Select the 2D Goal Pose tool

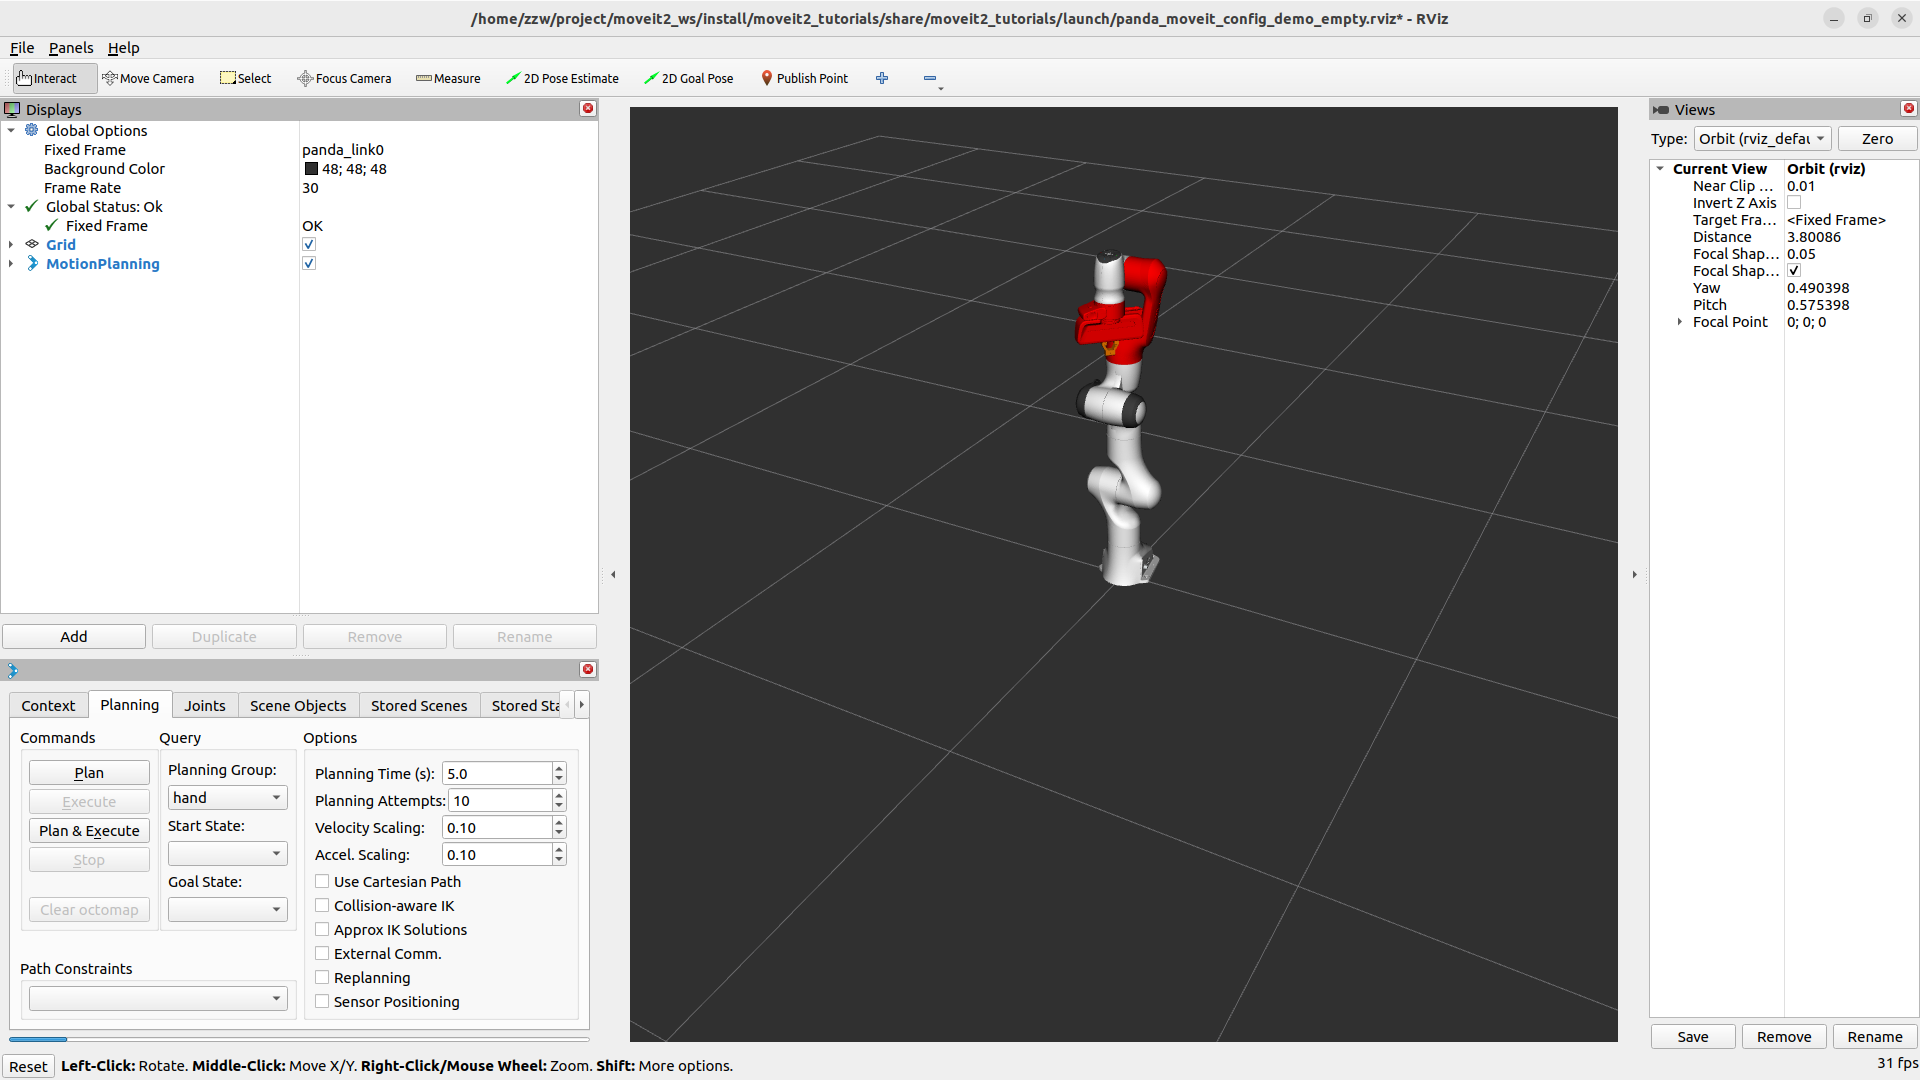pyautogui.click(x=688, y=78)
